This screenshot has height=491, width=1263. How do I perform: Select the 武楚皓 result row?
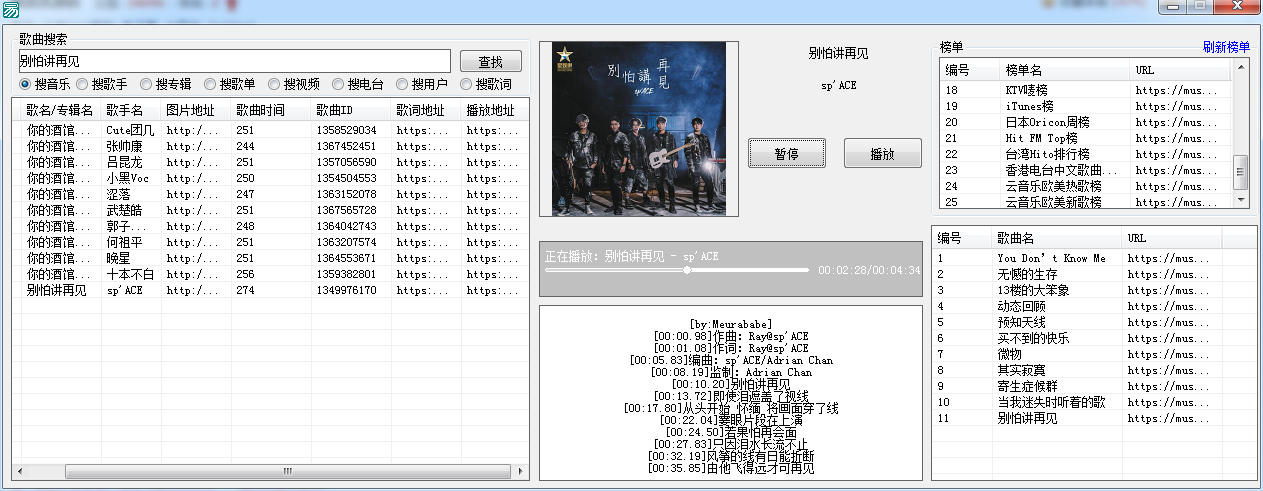click(x=270, y=210)
